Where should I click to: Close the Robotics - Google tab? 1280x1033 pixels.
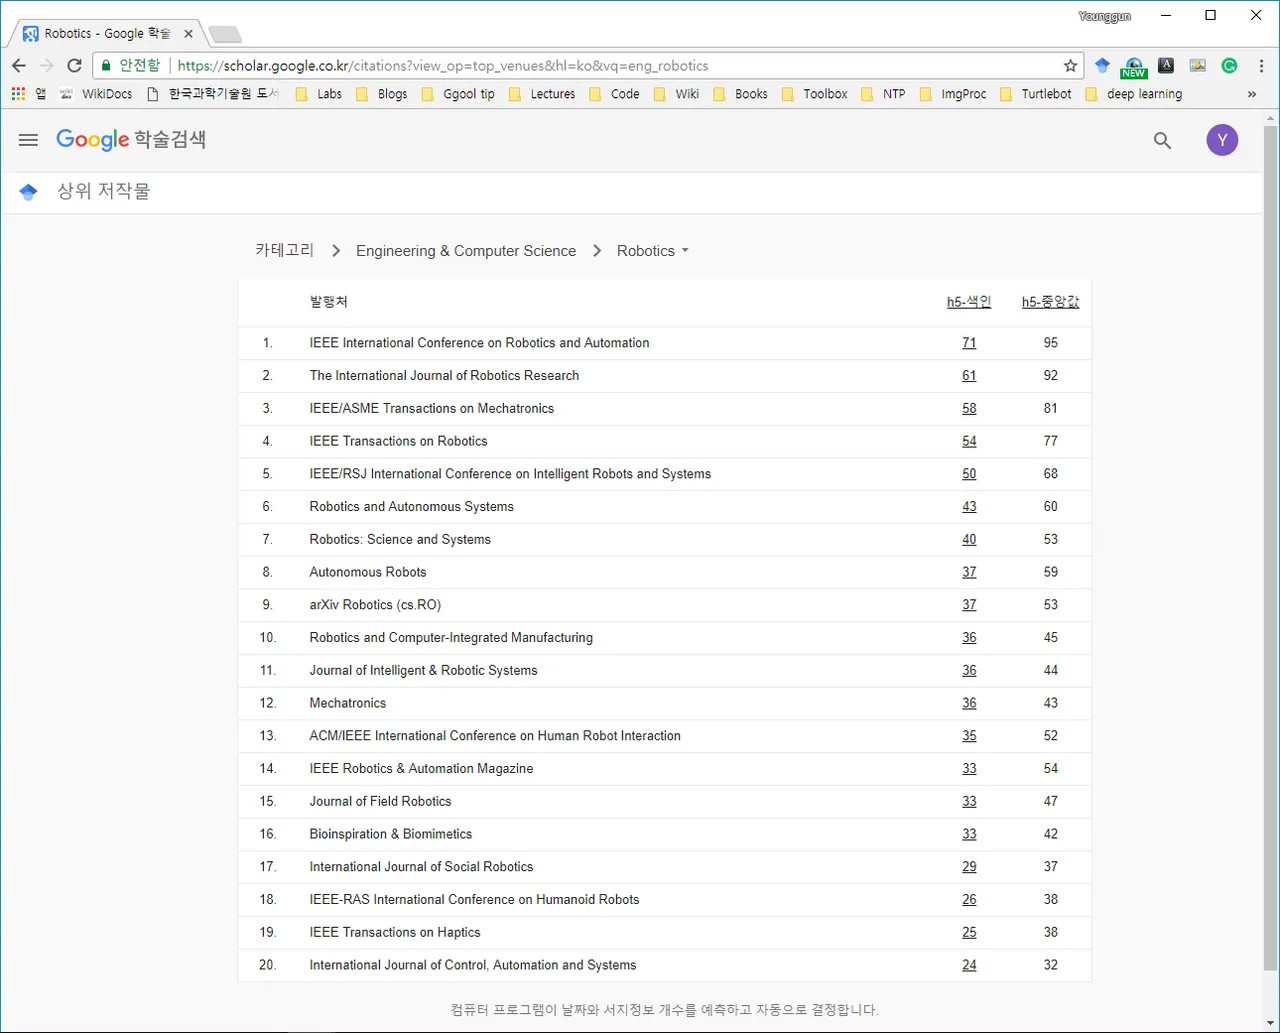pos(188,34)
